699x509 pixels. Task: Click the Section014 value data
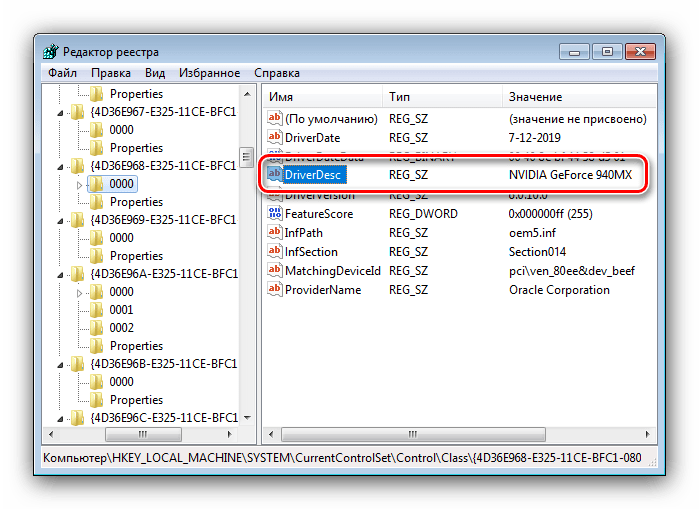point(537,252)
